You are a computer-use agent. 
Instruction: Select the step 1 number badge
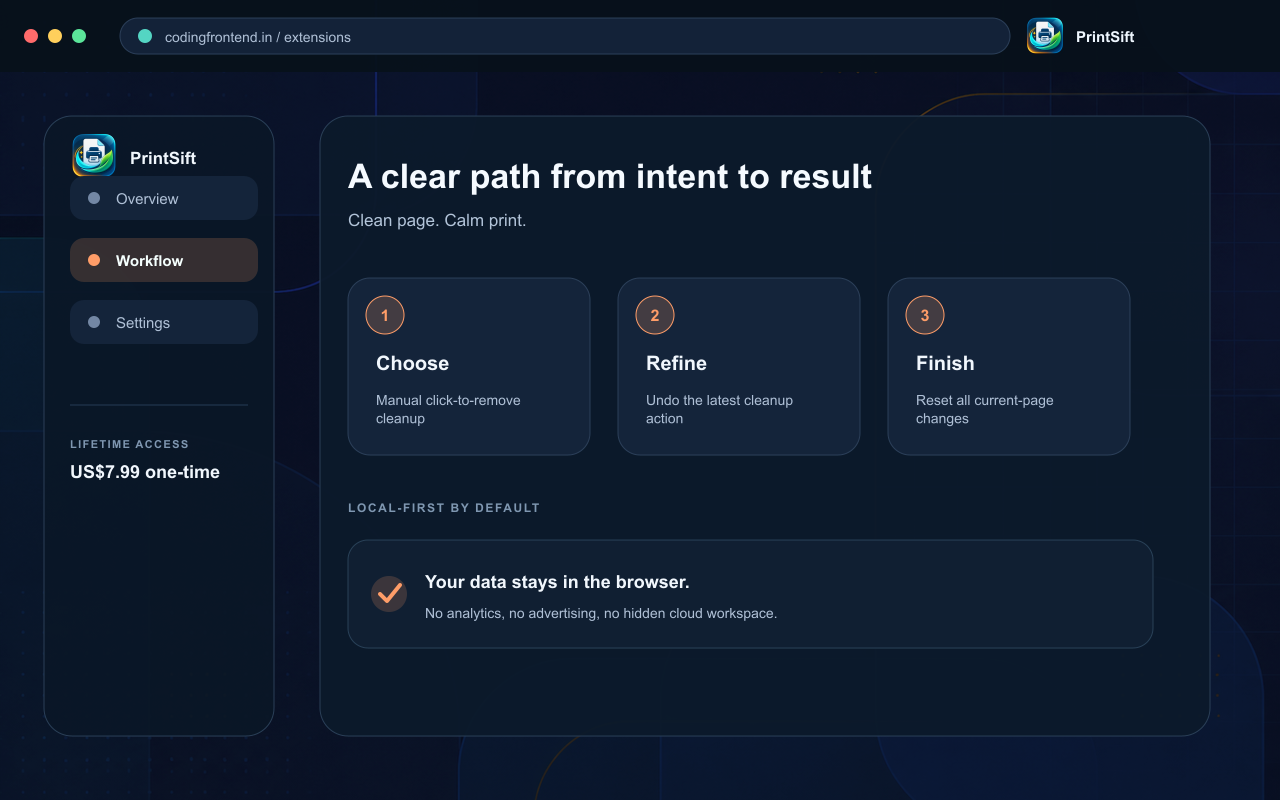(x=385, y=315)
